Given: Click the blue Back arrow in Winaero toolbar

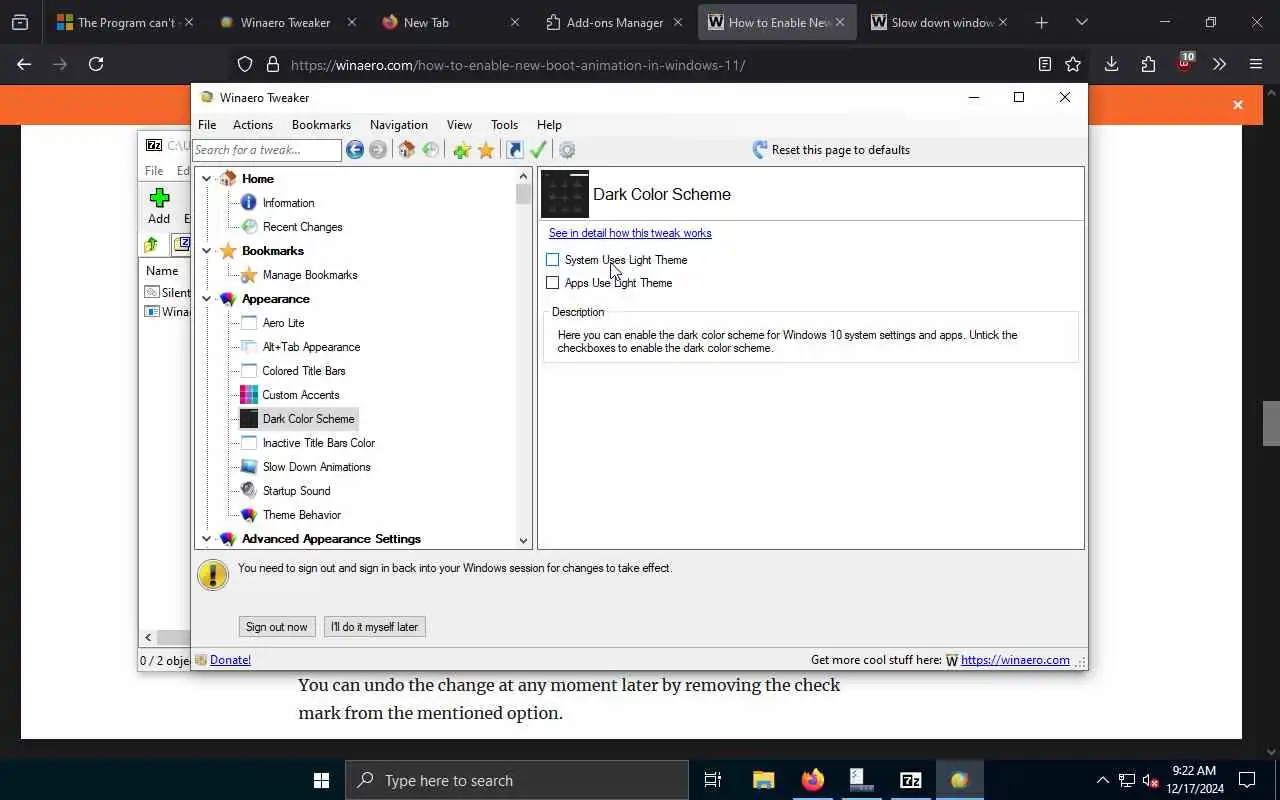Looking at the screenshot, I should coord(355,150).
